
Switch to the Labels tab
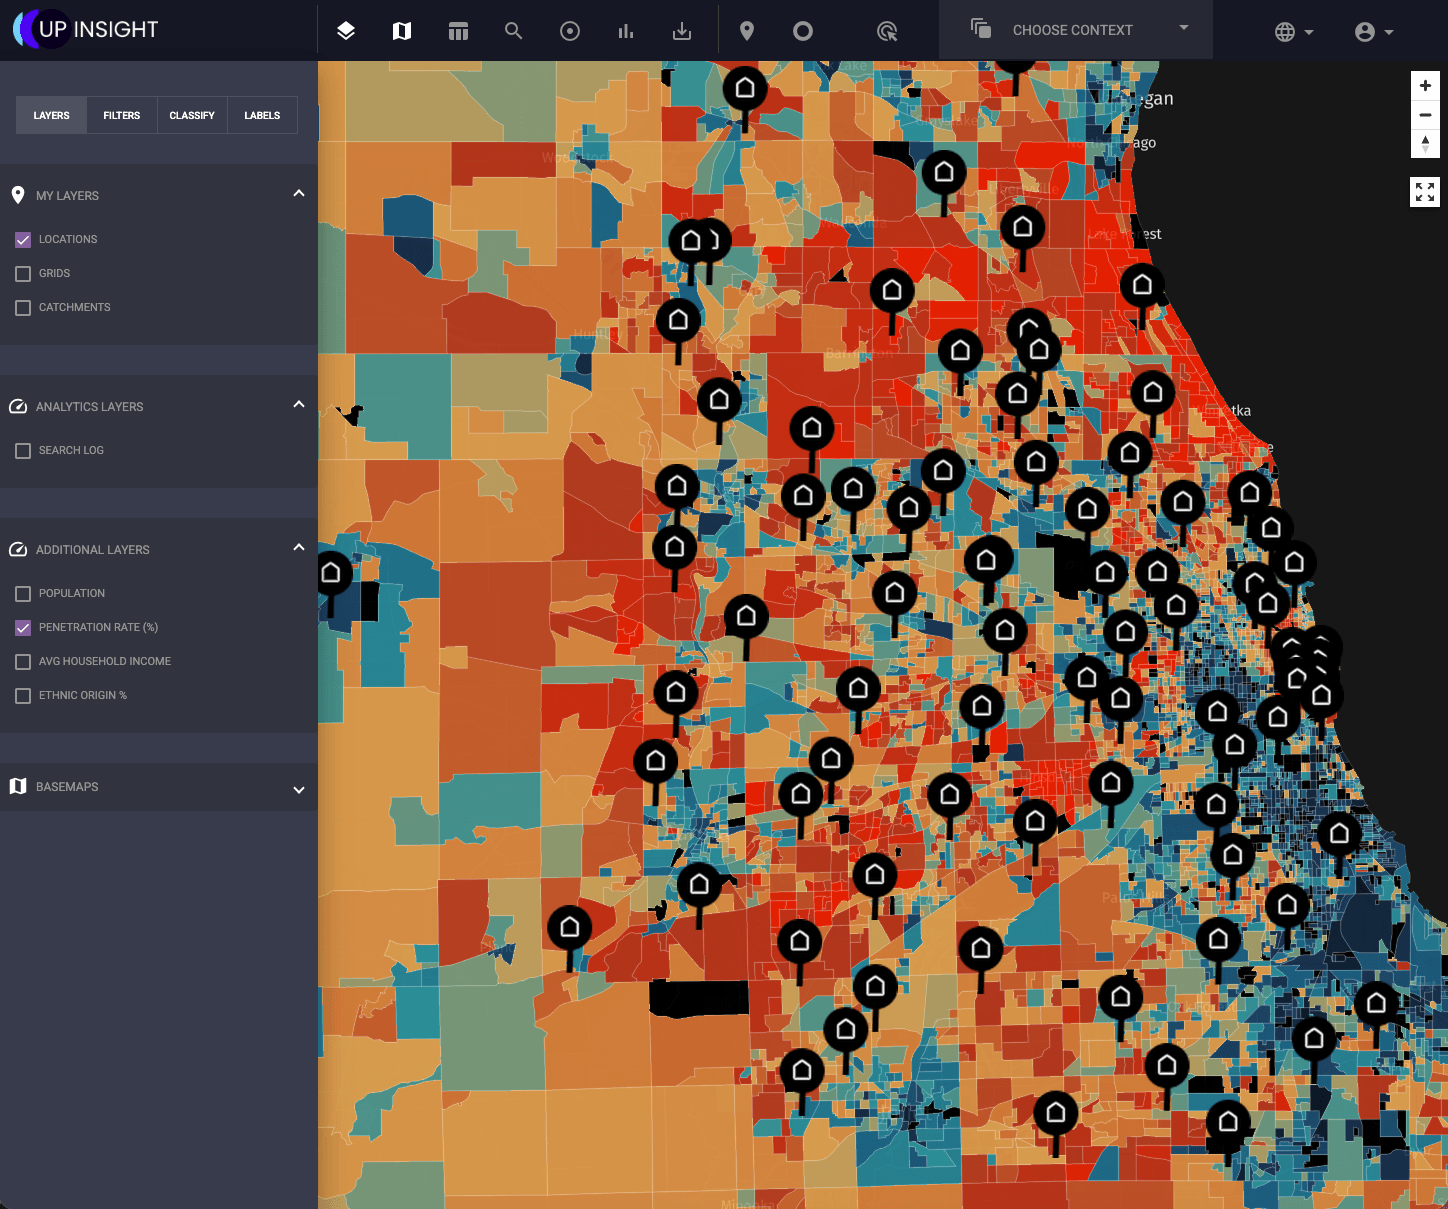click(x=262, y=115)
